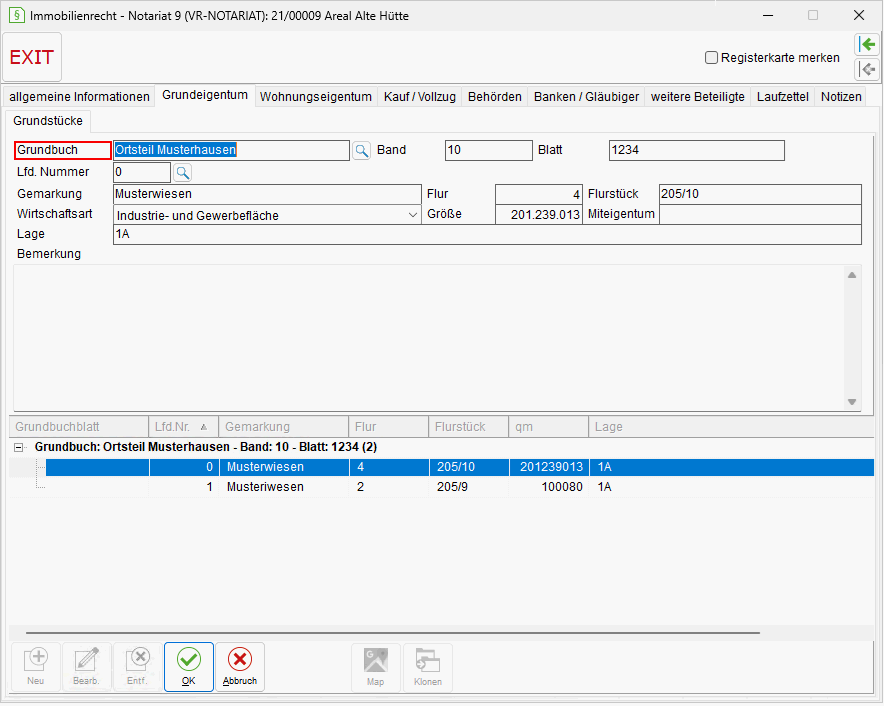Click the Bearb. edit pencil button
Viewport: 884px width, 706px height.
[x=86, y=667]
